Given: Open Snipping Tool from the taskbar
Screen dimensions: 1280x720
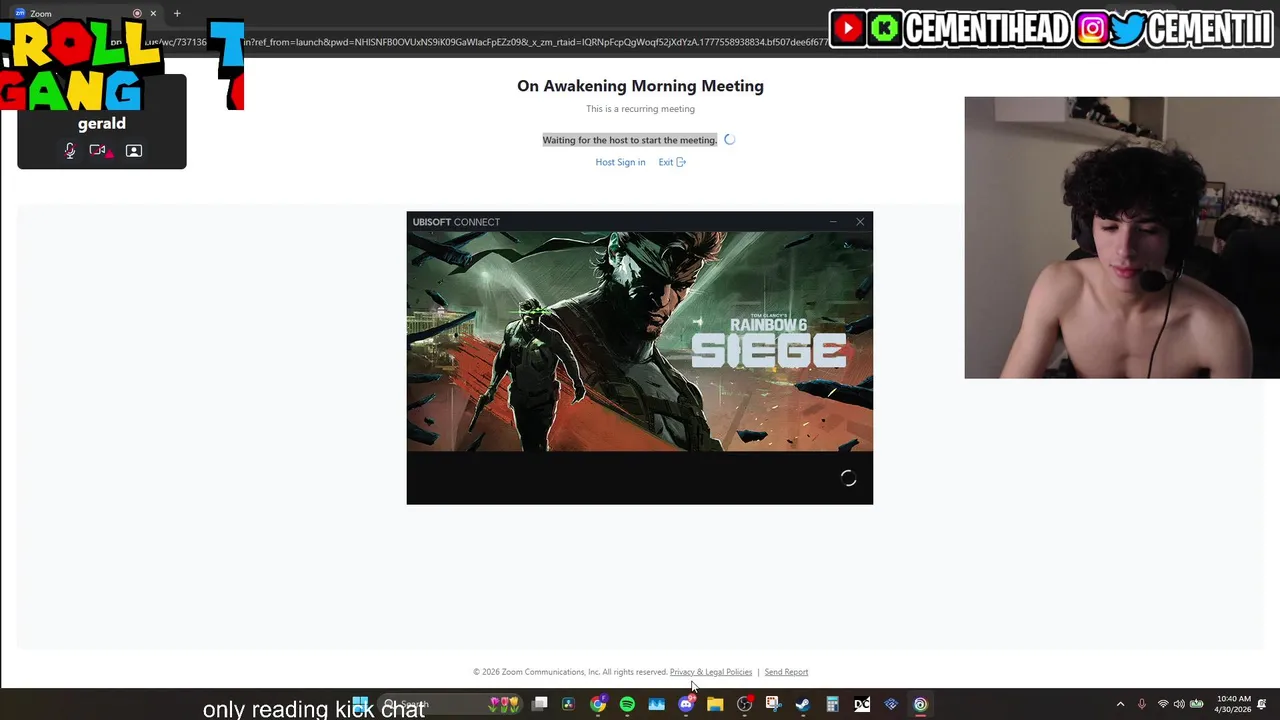Looking at the screenshot, I should click(x=773, y=704).
